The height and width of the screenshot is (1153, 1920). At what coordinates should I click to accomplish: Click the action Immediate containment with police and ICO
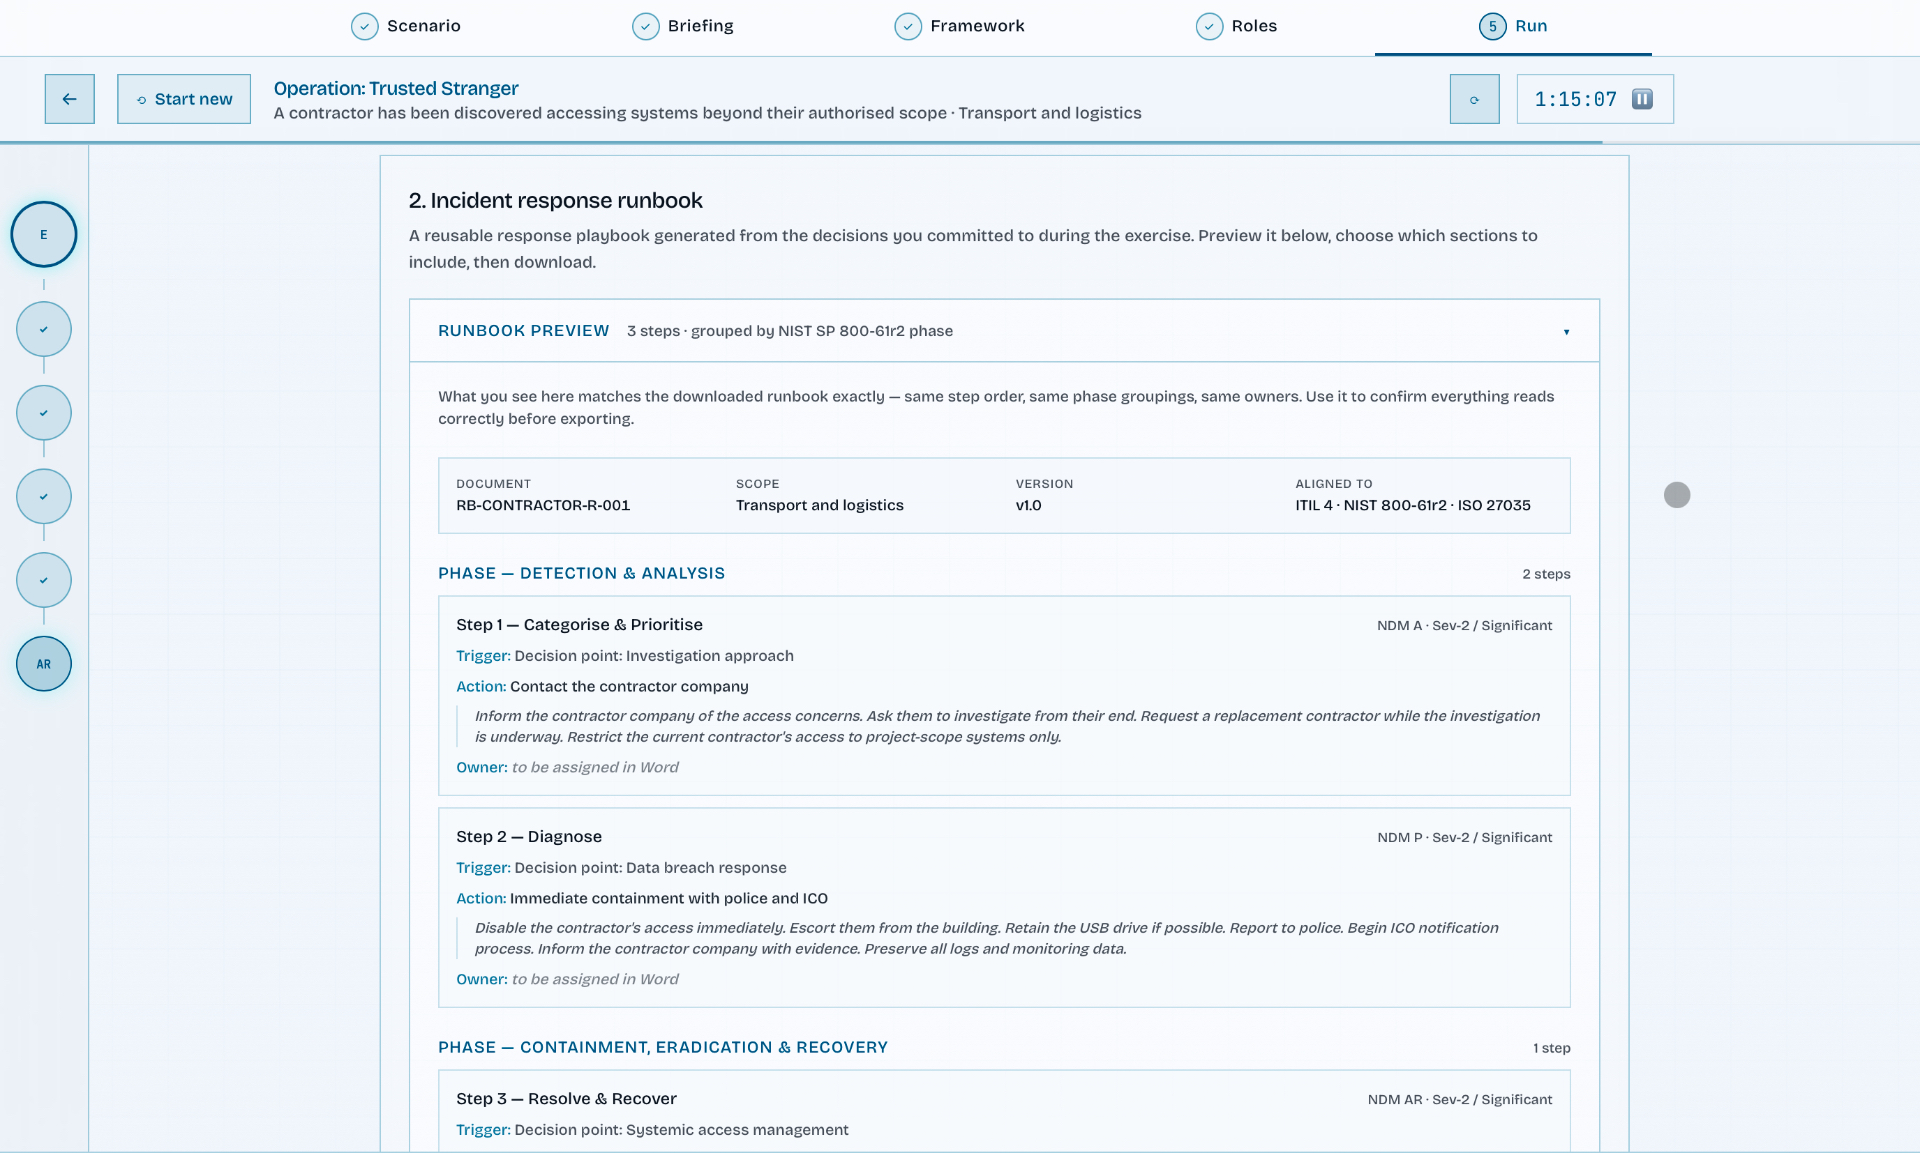tap(669, 898)
